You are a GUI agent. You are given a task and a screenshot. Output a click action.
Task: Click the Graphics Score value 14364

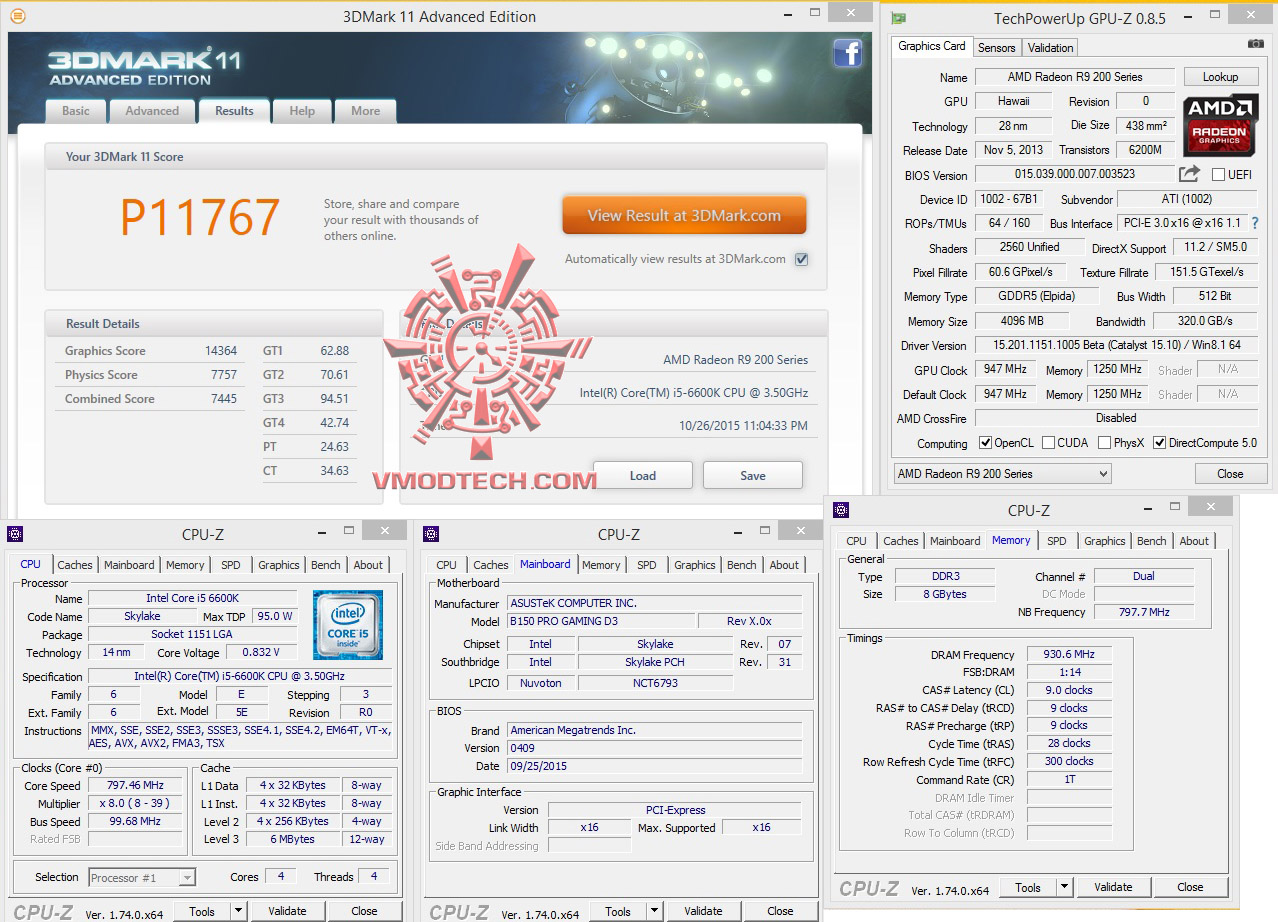point(220,351)
